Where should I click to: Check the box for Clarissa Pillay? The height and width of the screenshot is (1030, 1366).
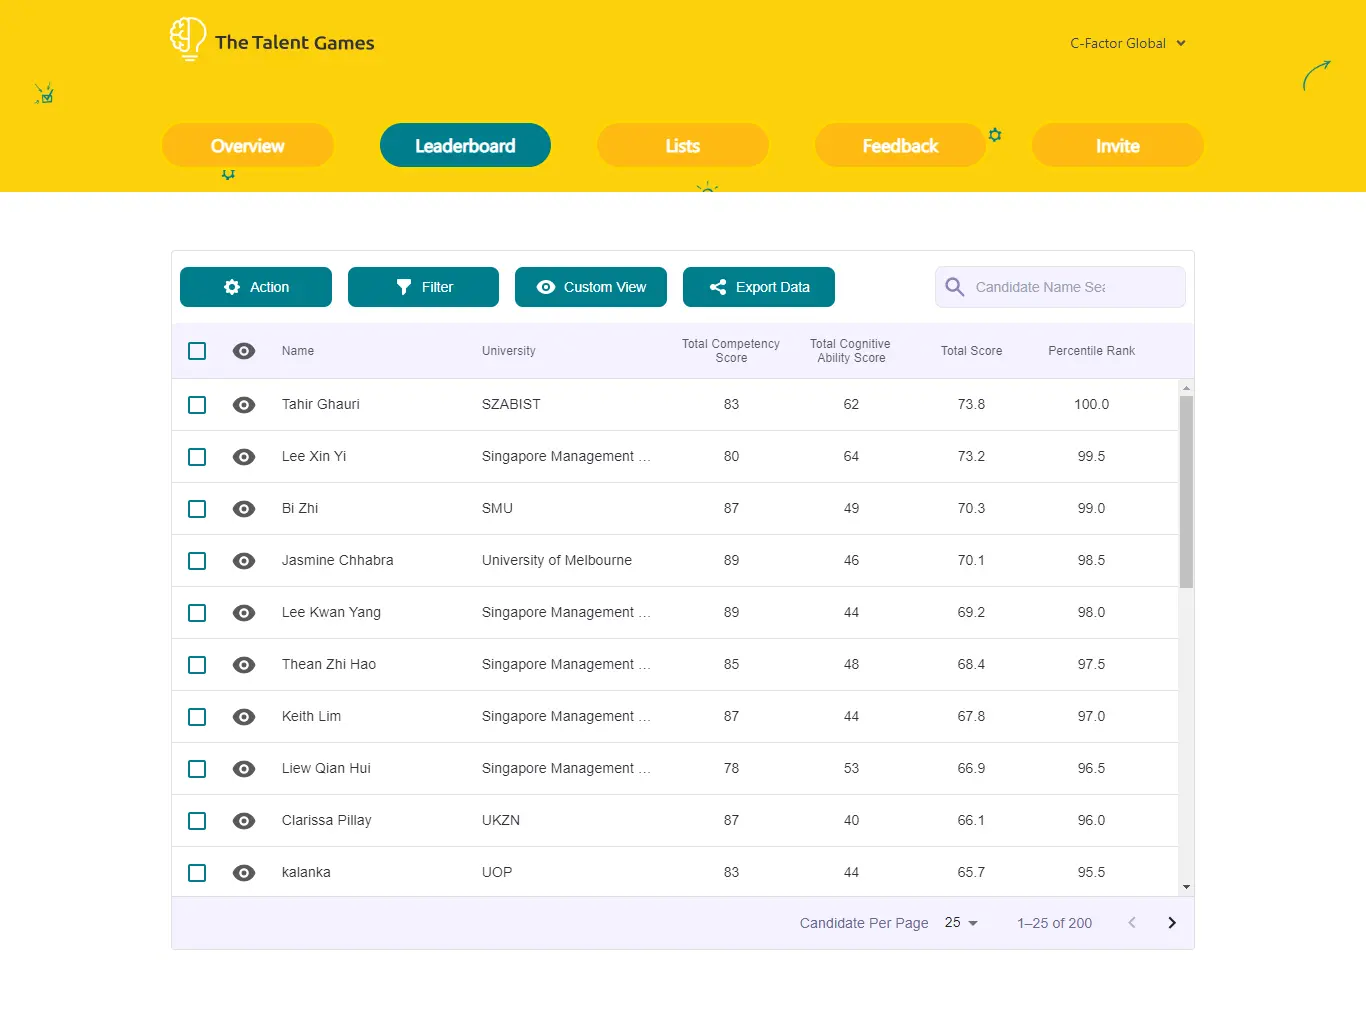click(197, 821)
